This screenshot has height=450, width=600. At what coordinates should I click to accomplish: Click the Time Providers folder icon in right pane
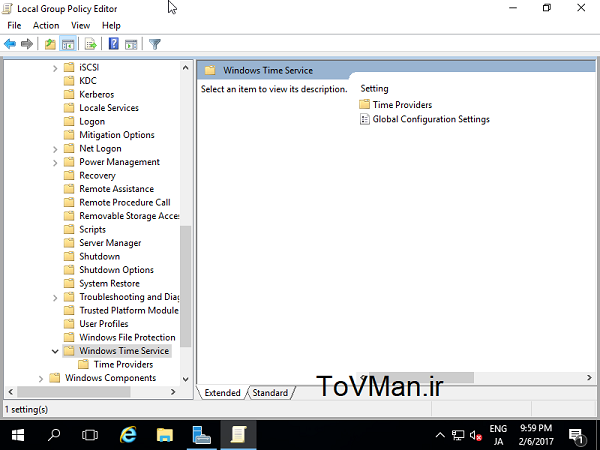pyautogui.click(x=364, y=104)
